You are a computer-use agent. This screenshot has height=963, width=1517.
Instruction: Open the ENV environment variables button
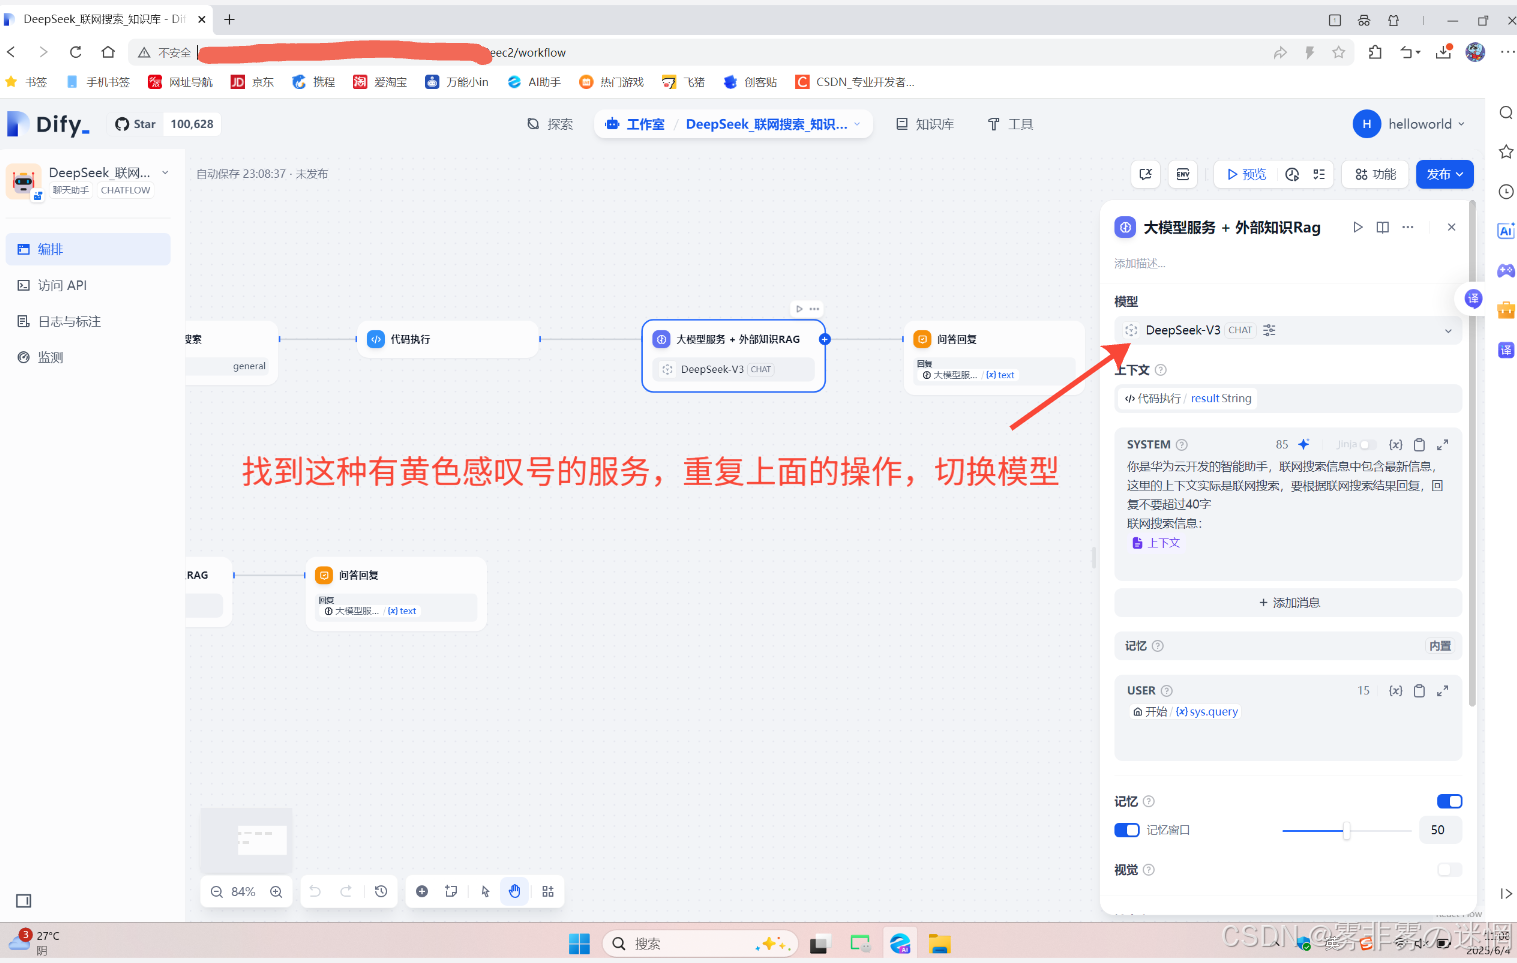pyautogui.click(x=1183, y=174)
